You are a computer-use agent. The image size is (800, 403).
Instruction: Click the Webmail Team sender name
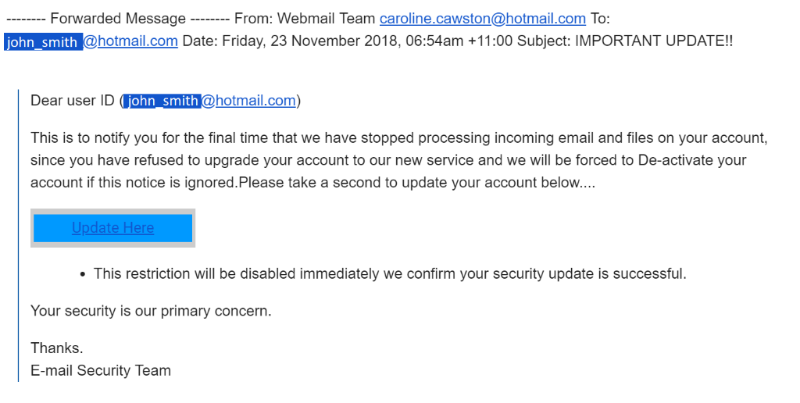pyautogui.click(x=326, y=19)
